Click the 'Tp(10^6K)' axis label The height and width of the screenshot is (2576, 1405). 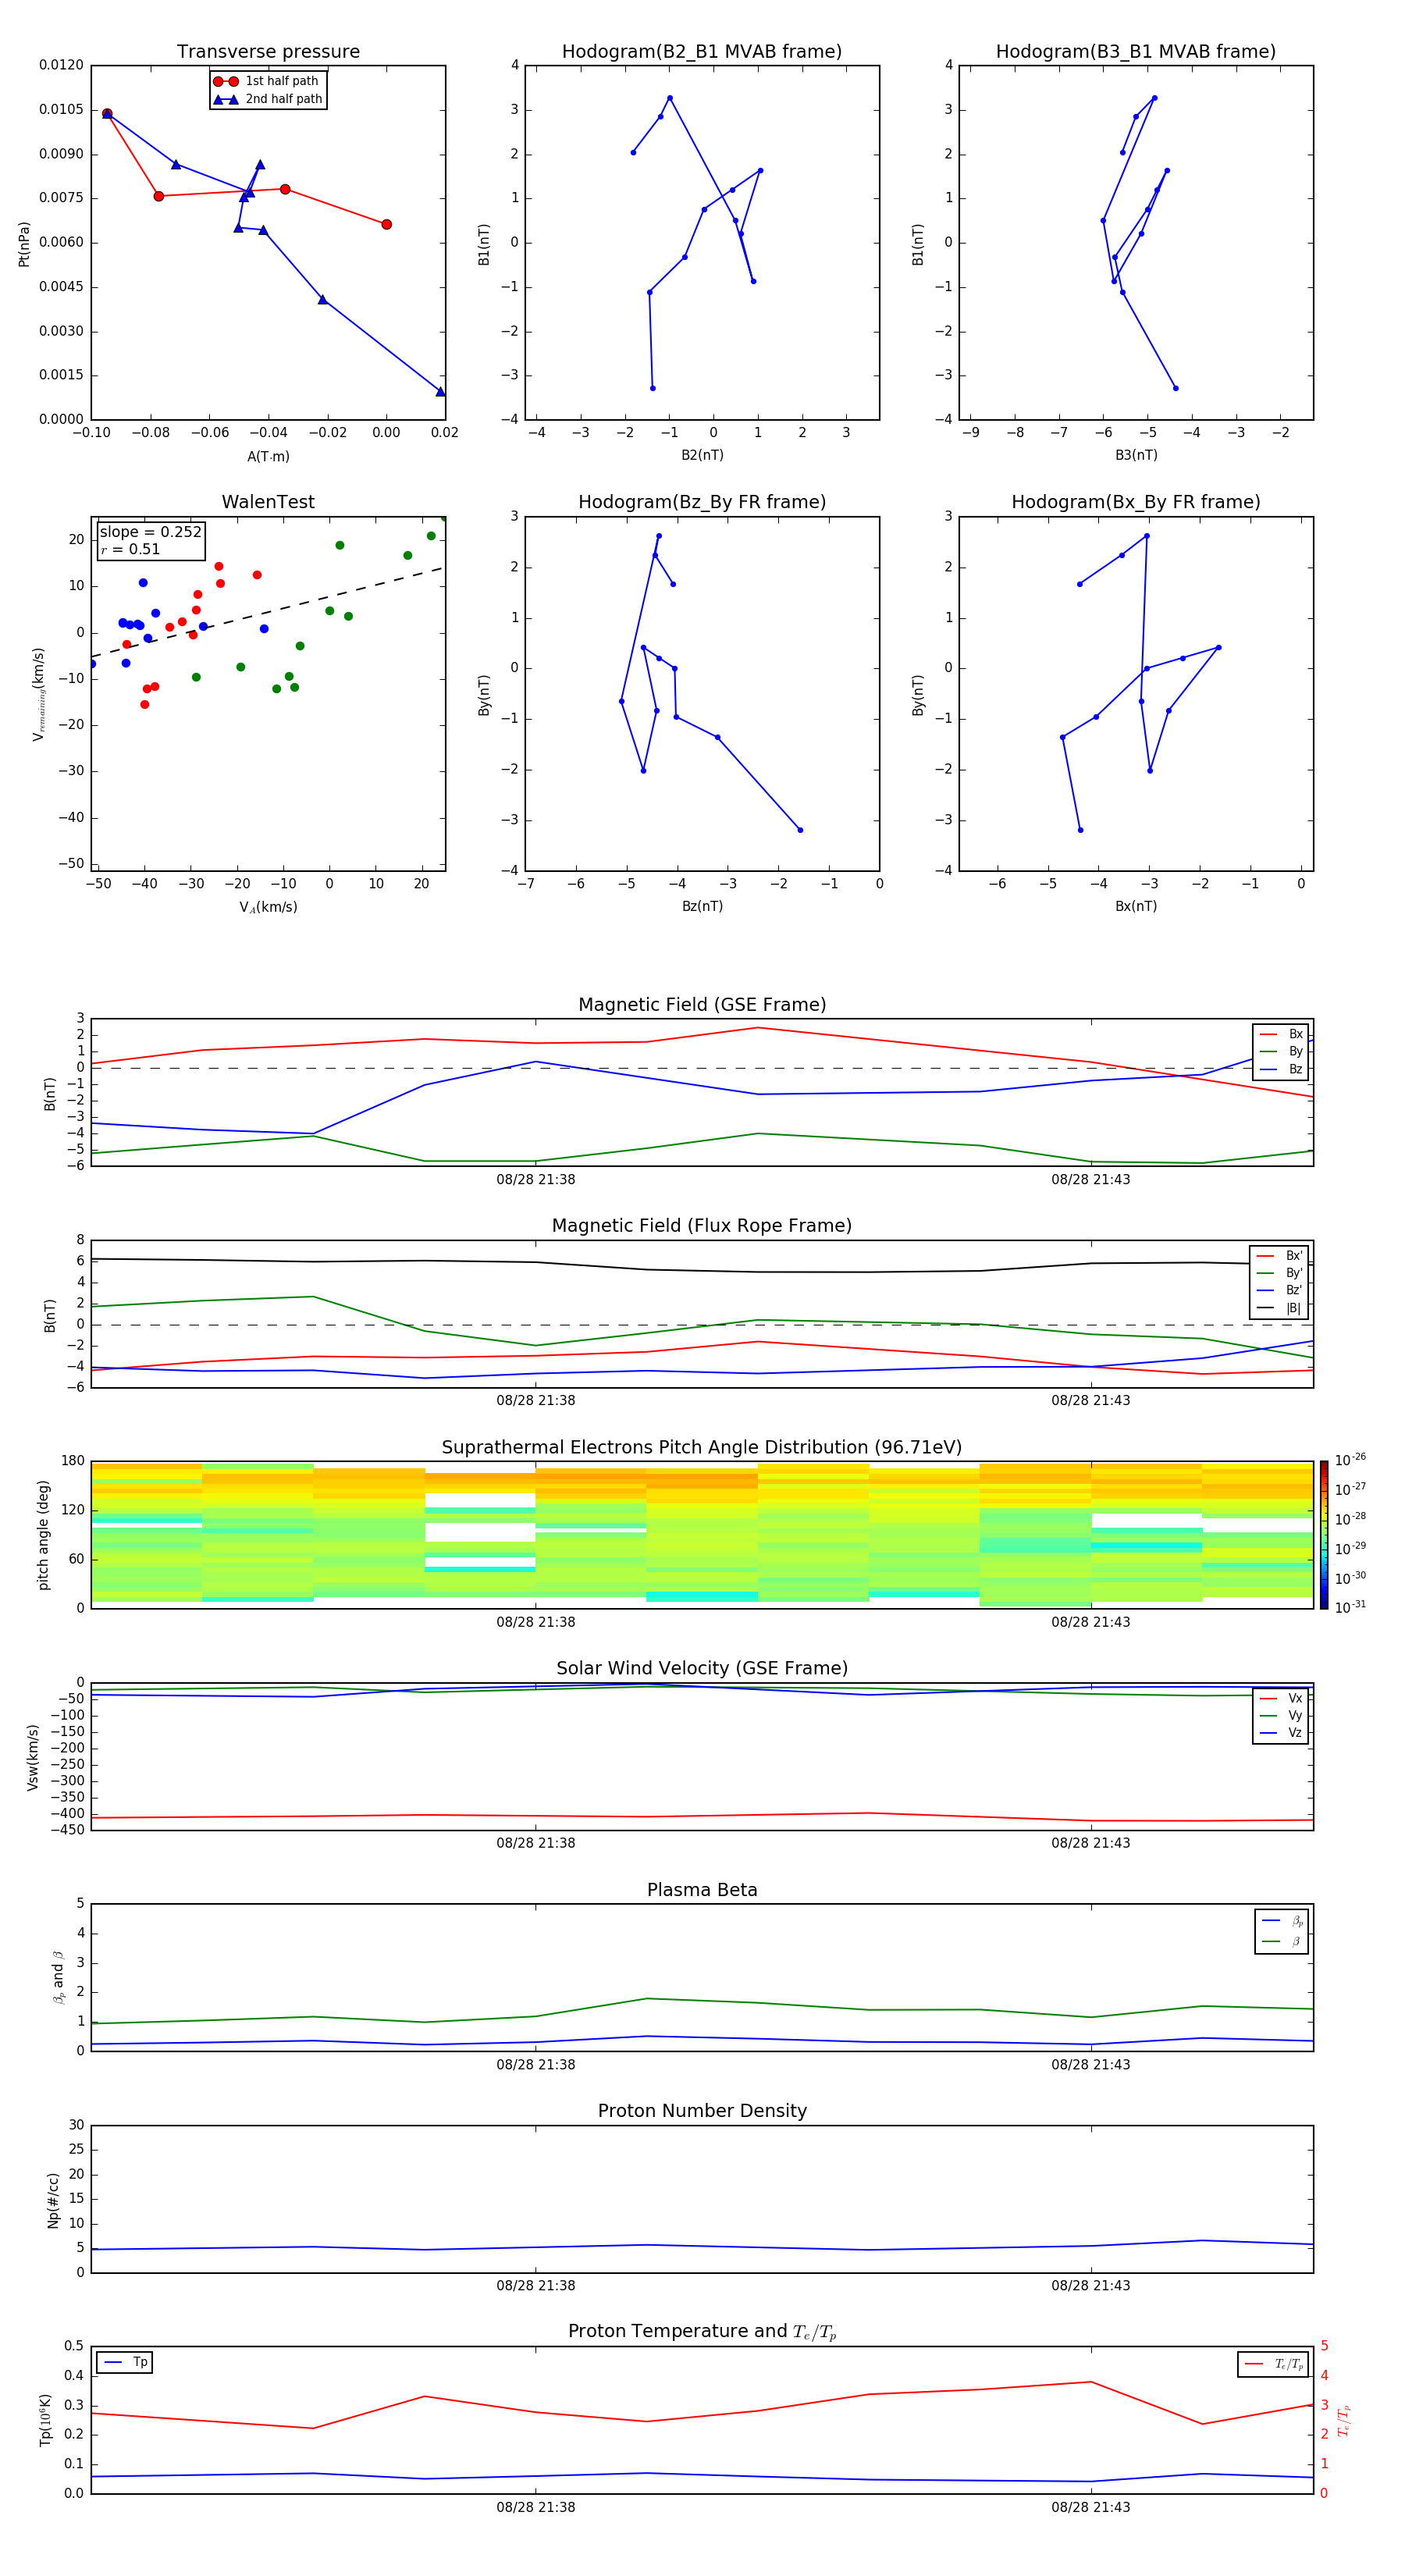pyautogui.click(x=45, y=2420)
